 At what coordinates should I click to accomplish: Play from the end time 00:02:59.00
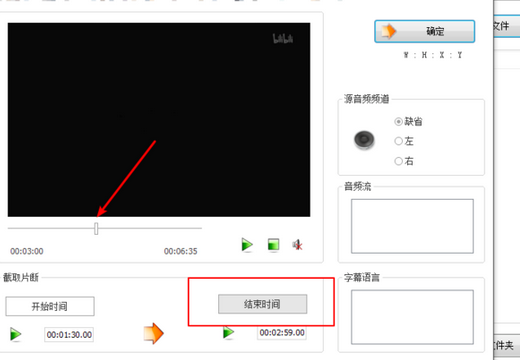pyautogui.click(x=228, y=332)
